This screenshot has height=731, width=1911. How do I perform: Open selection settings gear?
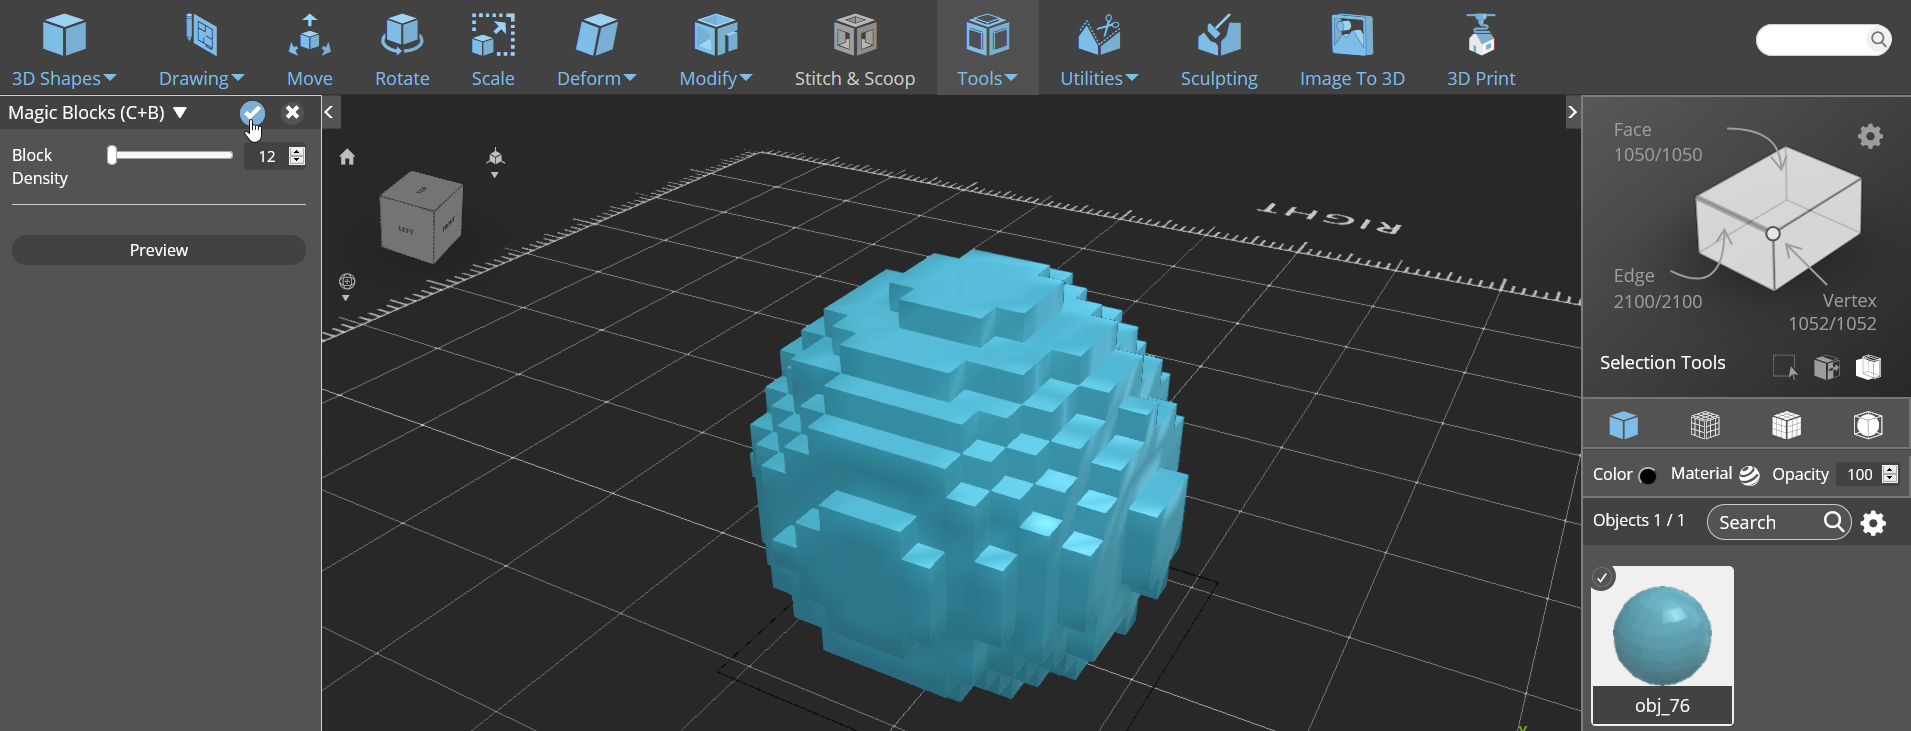[x=1870, y=136]
